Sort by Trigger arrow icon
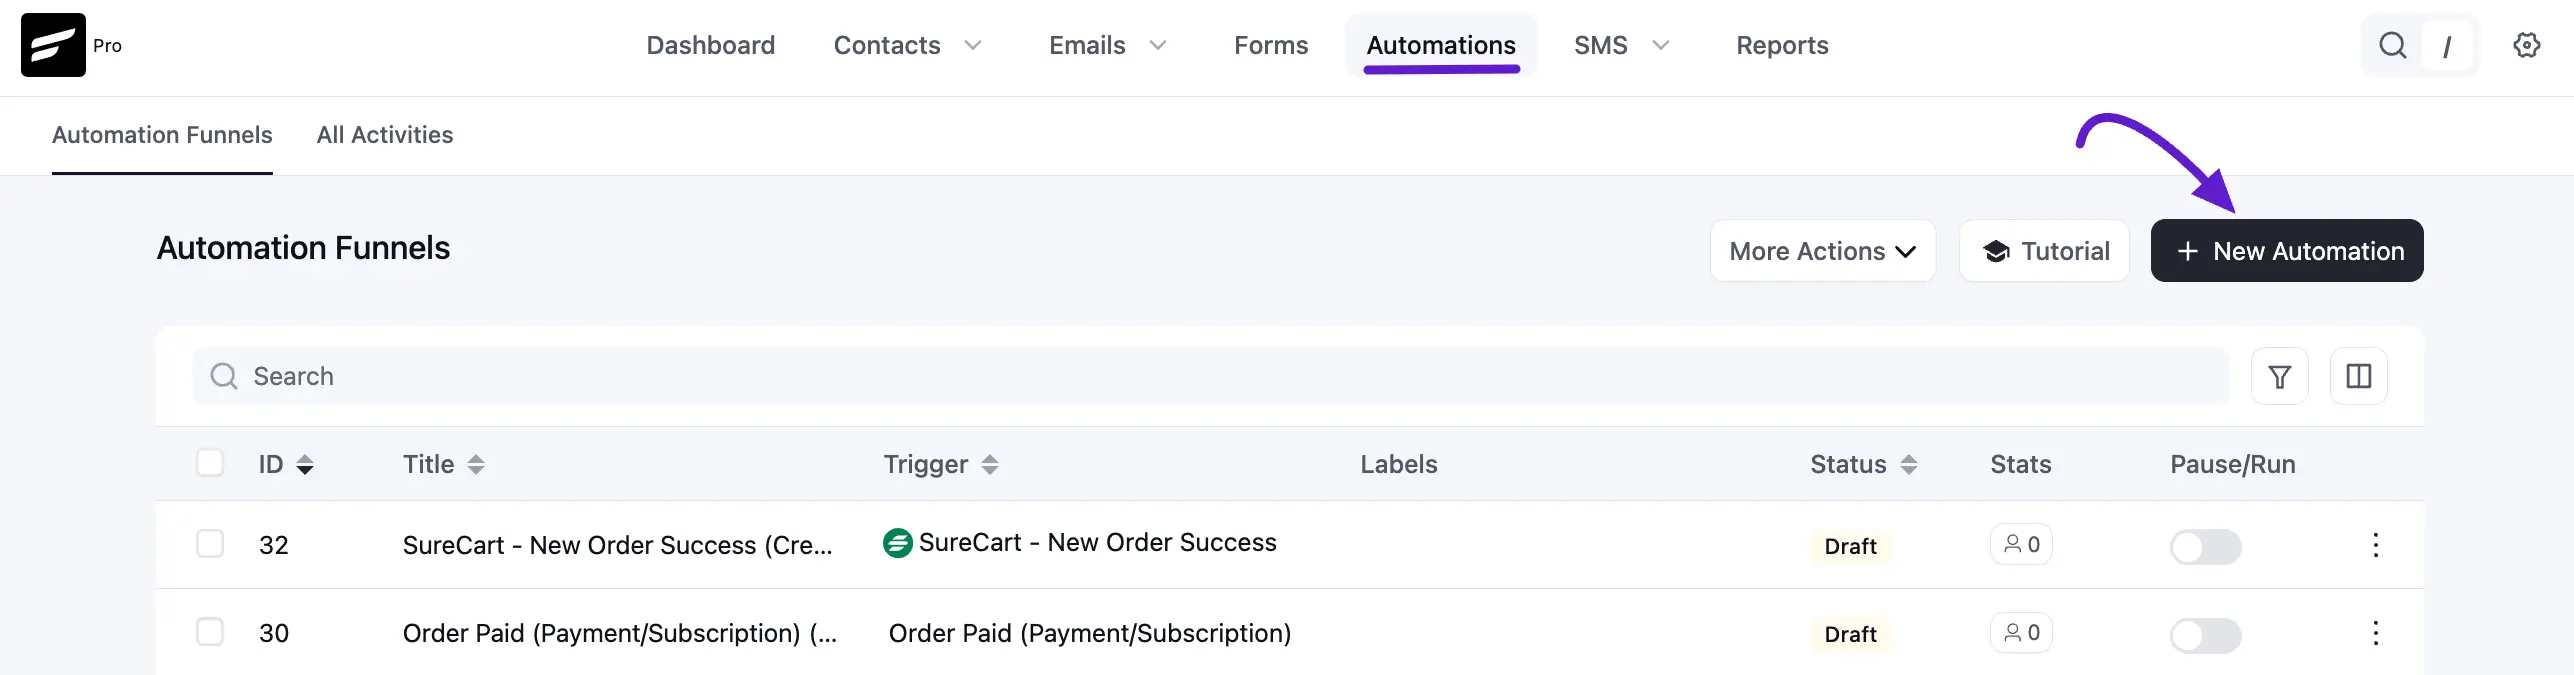The image size is (2574, 675). click(990, 465)
